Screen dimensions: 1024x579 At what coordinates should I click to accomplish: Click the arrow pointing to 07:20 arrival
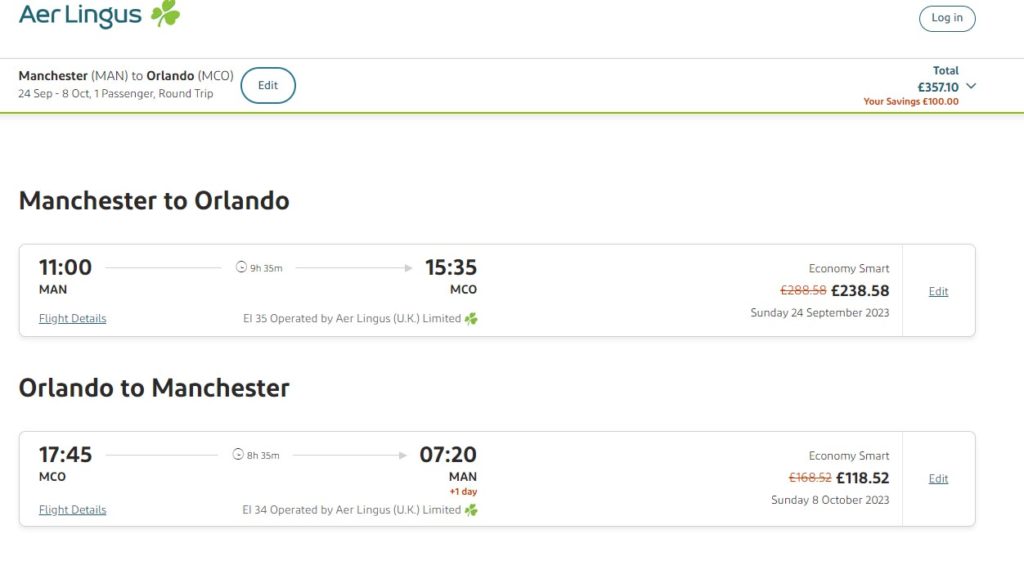pyautogui.click(x=403, y=455)
